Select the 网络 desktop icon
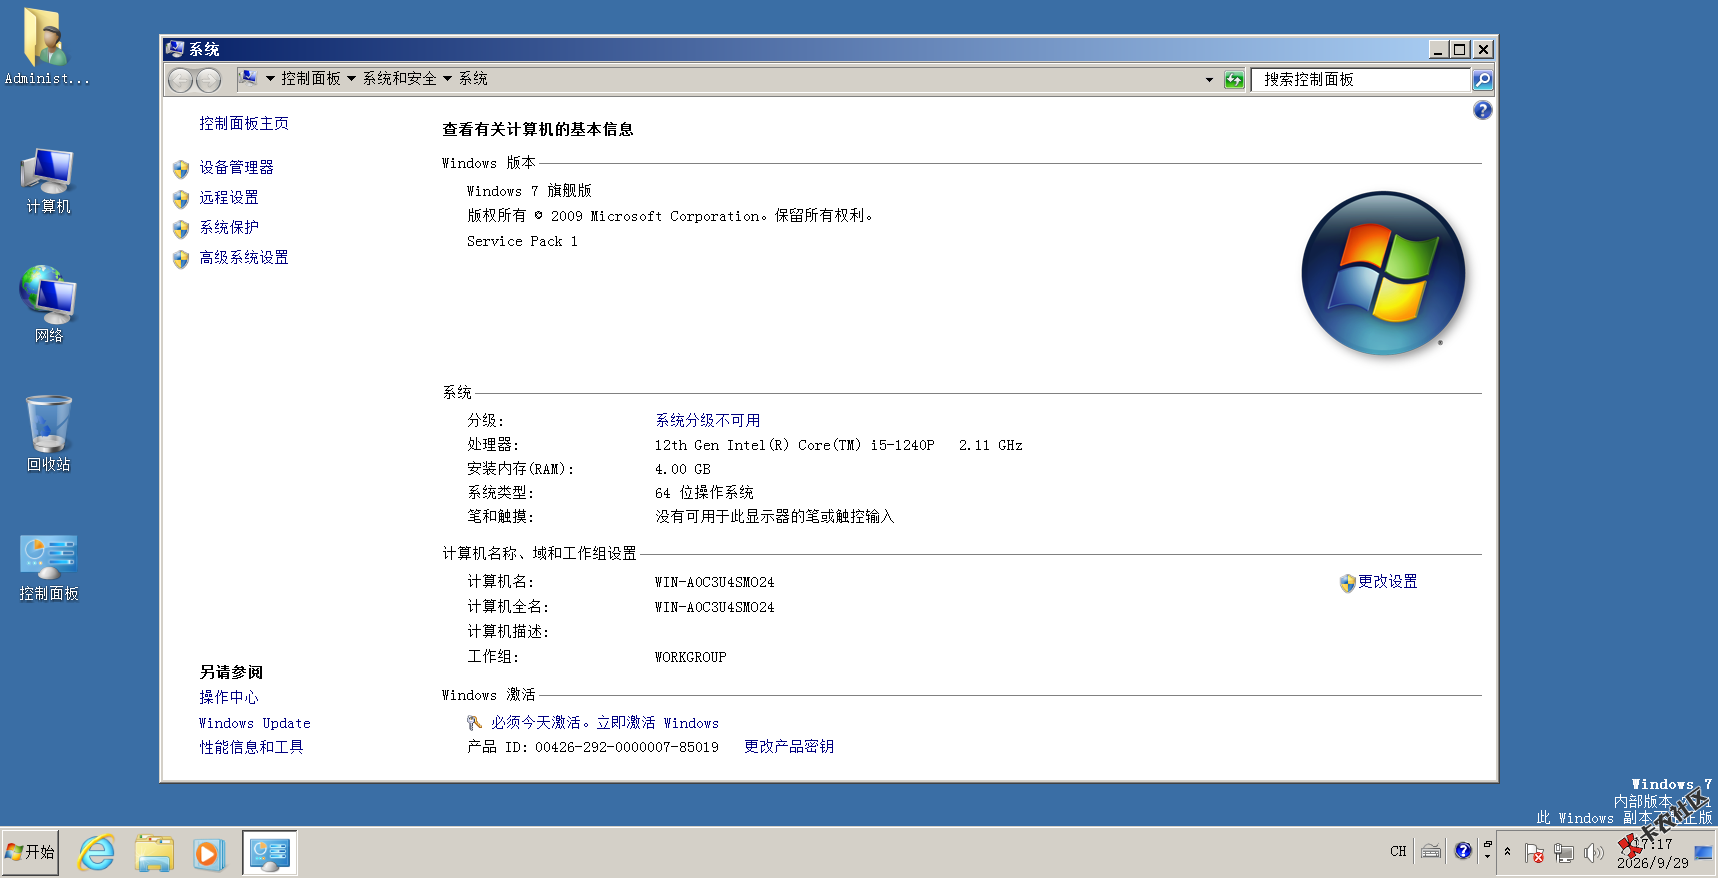This screenshot has width=1718, height=878. (48, 304)
